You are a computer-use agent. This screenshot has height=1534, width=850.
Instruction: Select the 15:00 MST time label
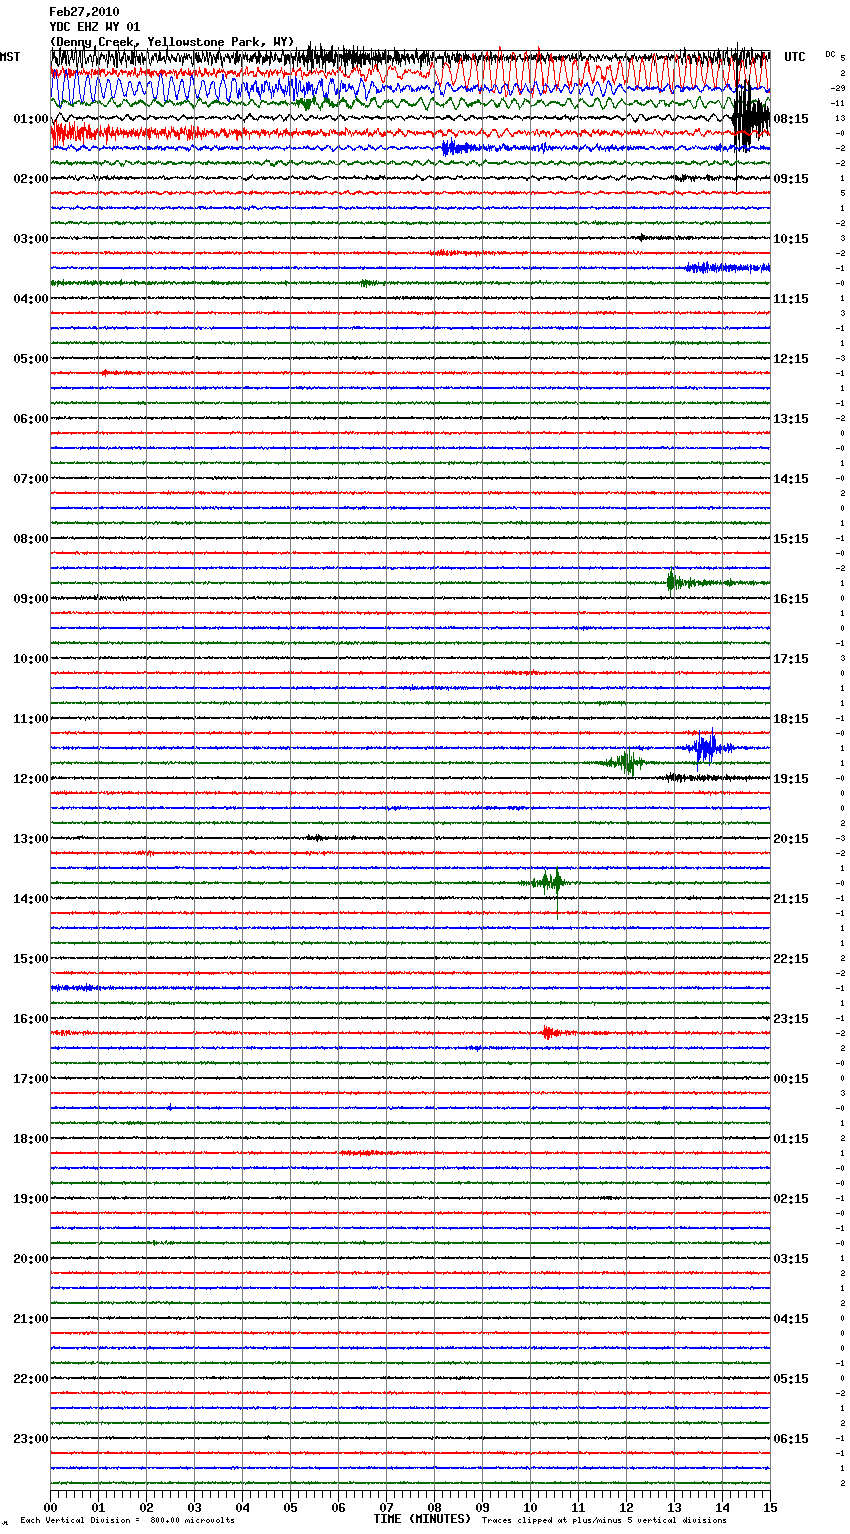click(31, 959)
